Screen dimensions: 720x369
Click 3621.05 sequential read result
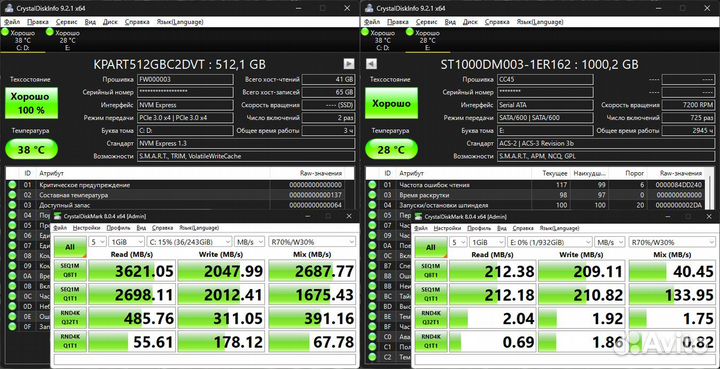click(132, 271)
